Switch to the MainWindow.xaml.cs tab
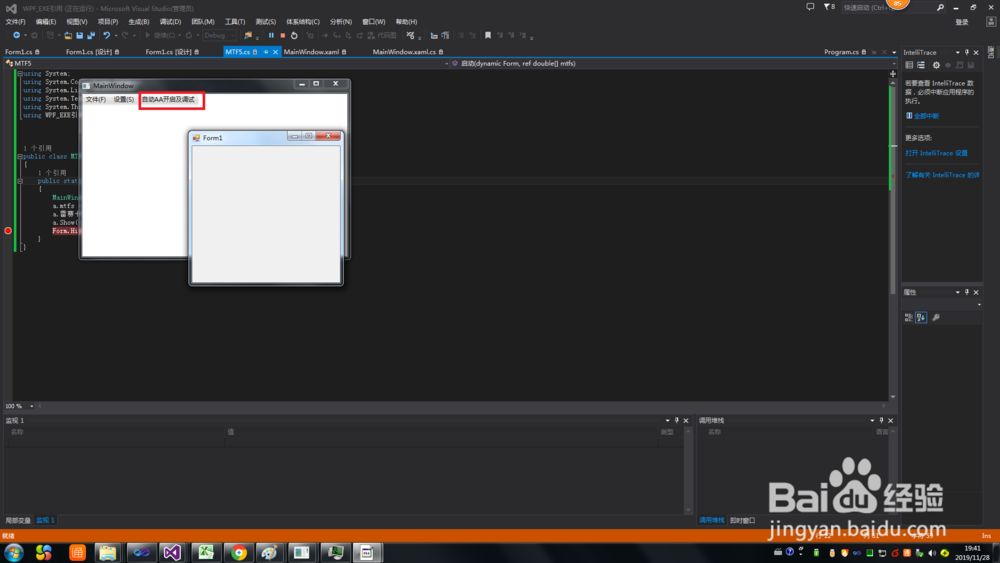Image resolution: width=1000 pixels, height=563 pixels. pyautogui.click(x=404, y=52)
